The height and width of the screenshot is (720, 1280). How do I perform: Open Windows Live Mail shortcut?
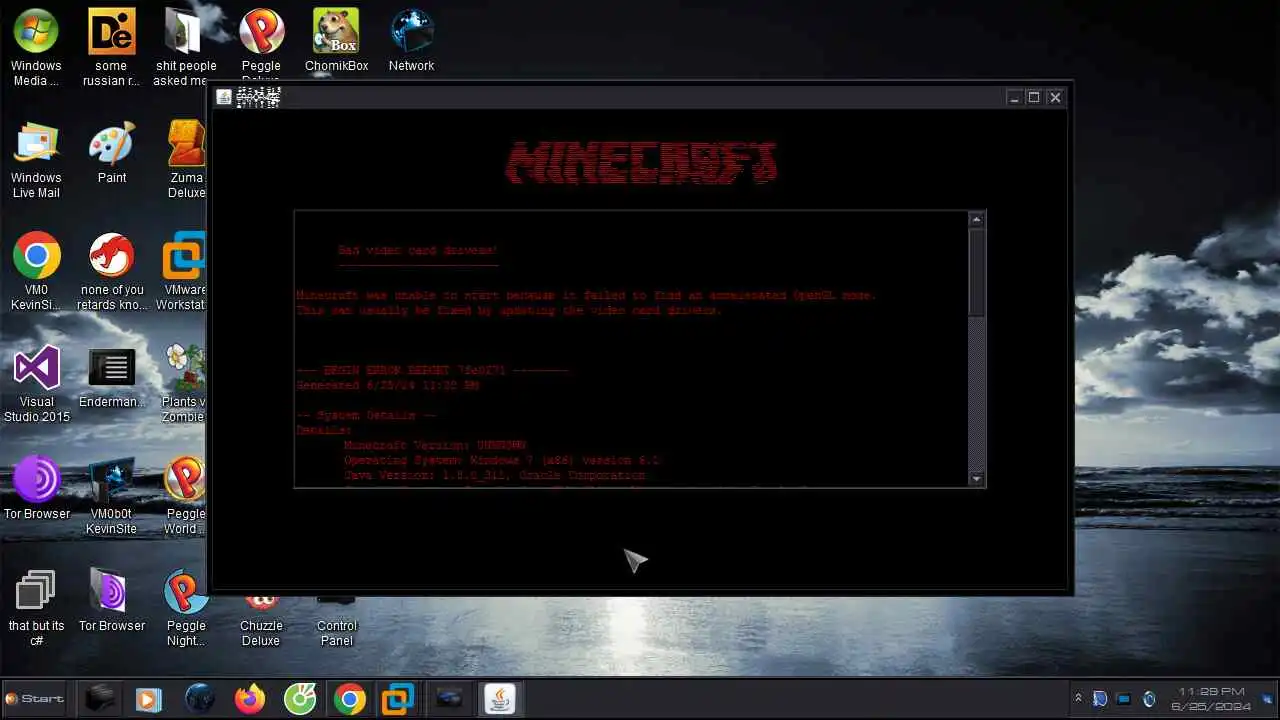[x=36, y=160]
